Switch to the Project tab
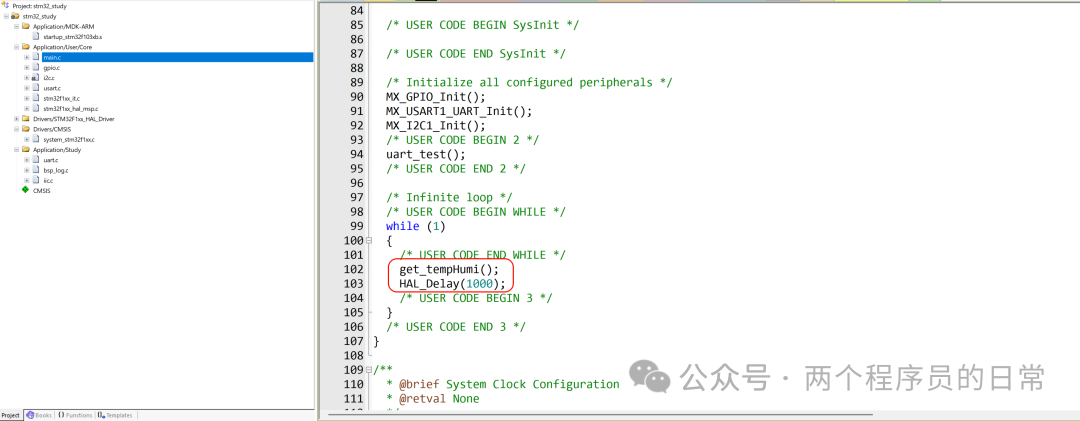1080x421 pixels. click(12, 415)
